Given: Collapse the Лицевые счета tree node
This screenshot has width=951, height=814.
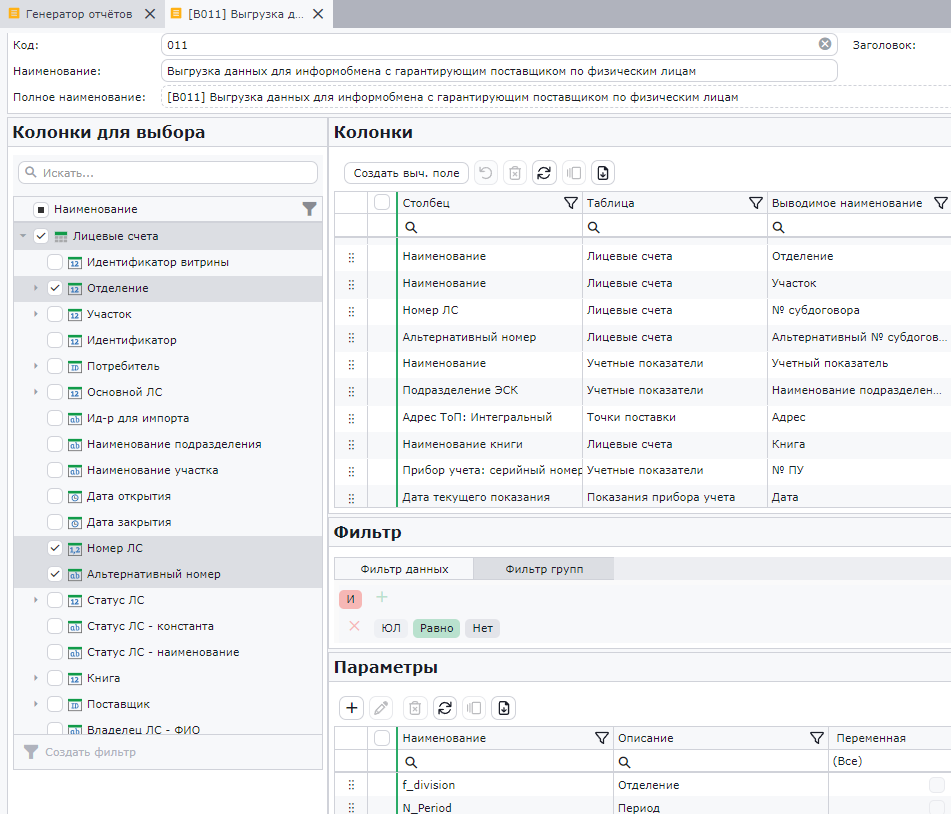Looking at the screenshot, I should [23, 236].
